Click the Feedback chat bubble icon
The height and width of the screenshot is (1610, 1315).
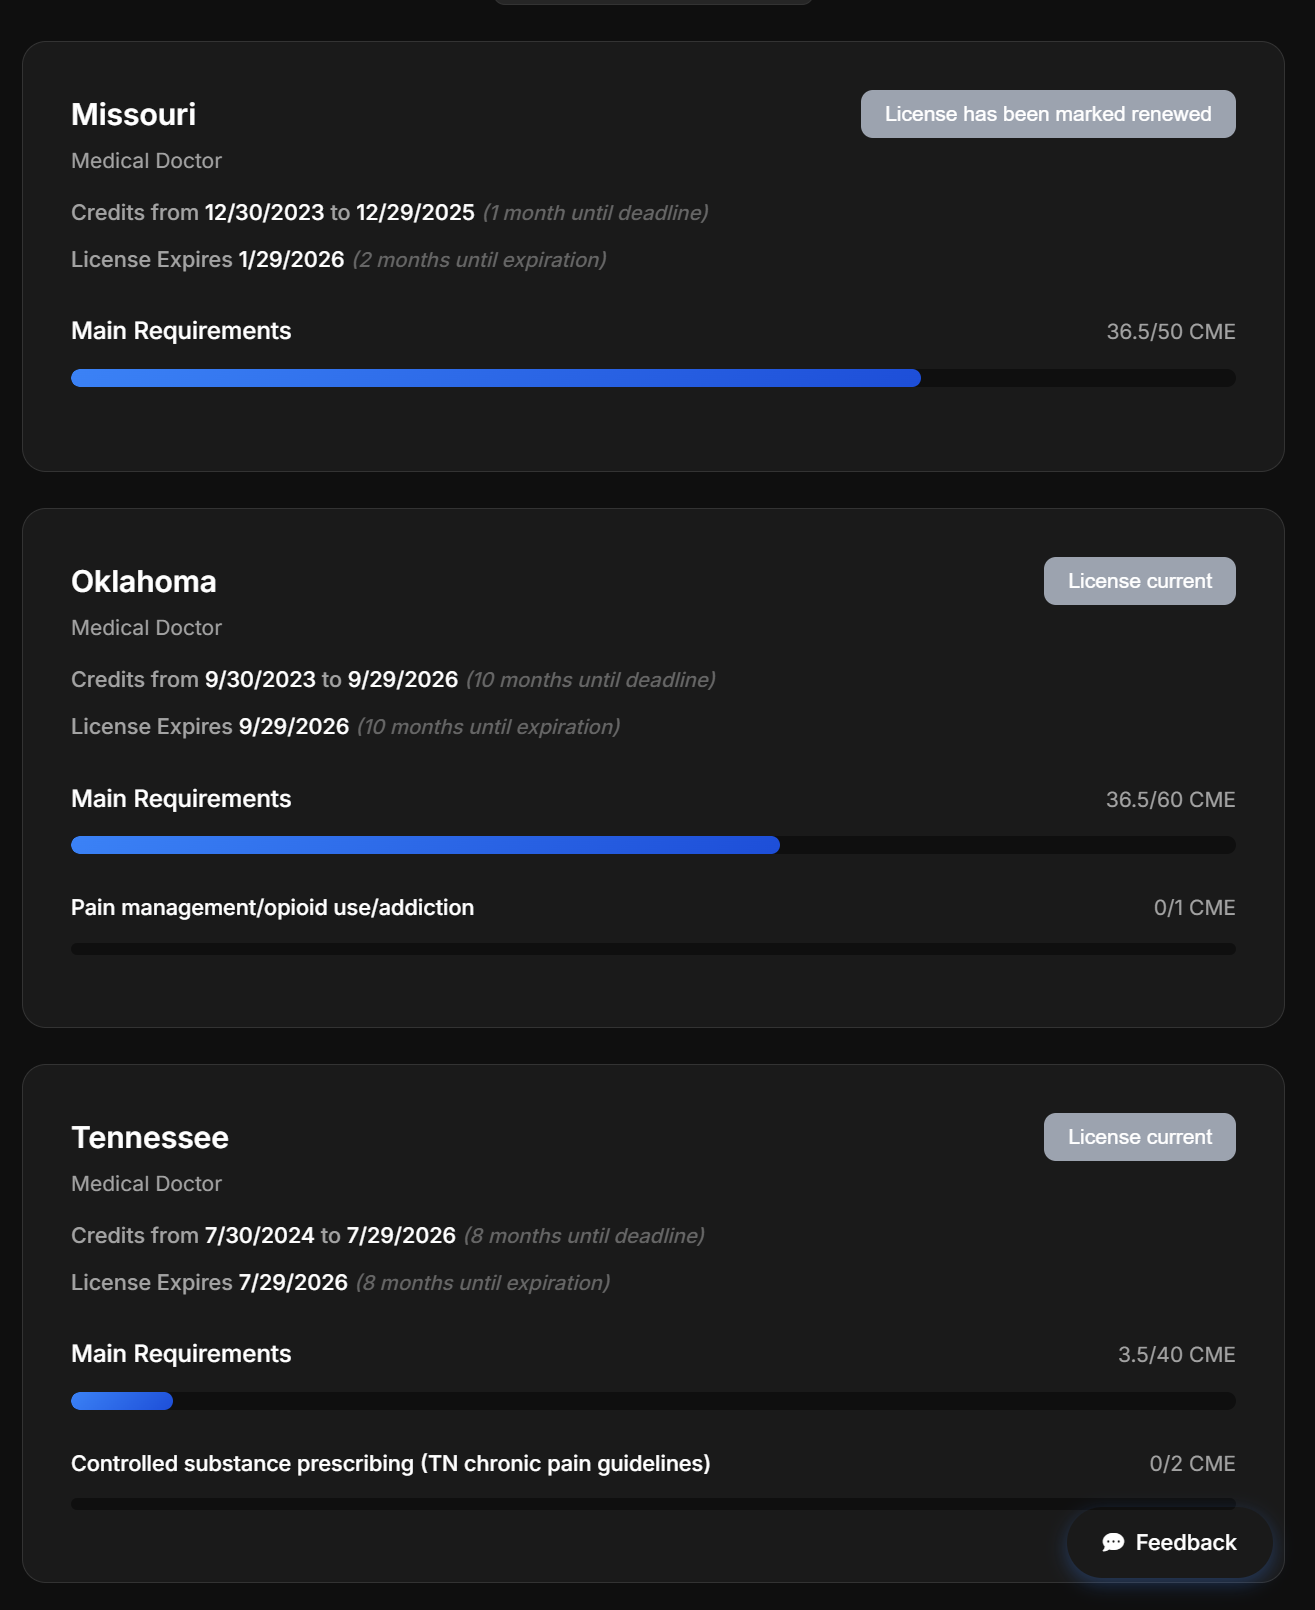tap(1113, 1542)
